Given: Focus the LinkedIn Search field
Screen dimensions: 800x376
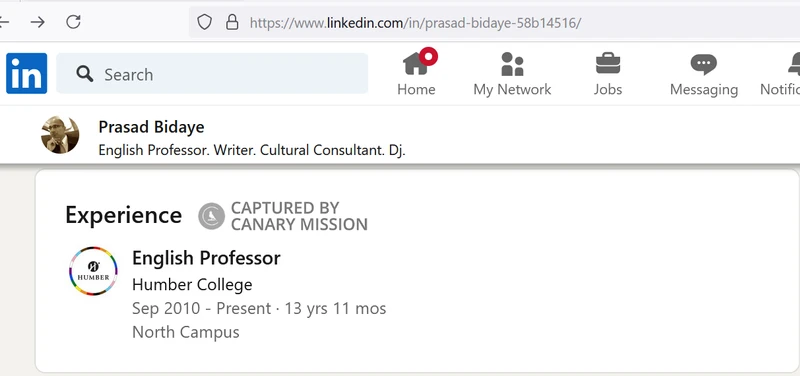Looking at the screenshot, I should pyautogui.click(x=212, y=73).
